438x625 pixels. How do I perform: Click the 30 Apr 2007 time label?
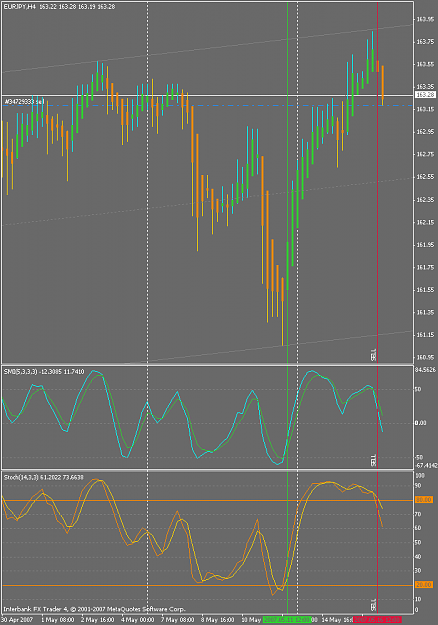tap(17, 620)
